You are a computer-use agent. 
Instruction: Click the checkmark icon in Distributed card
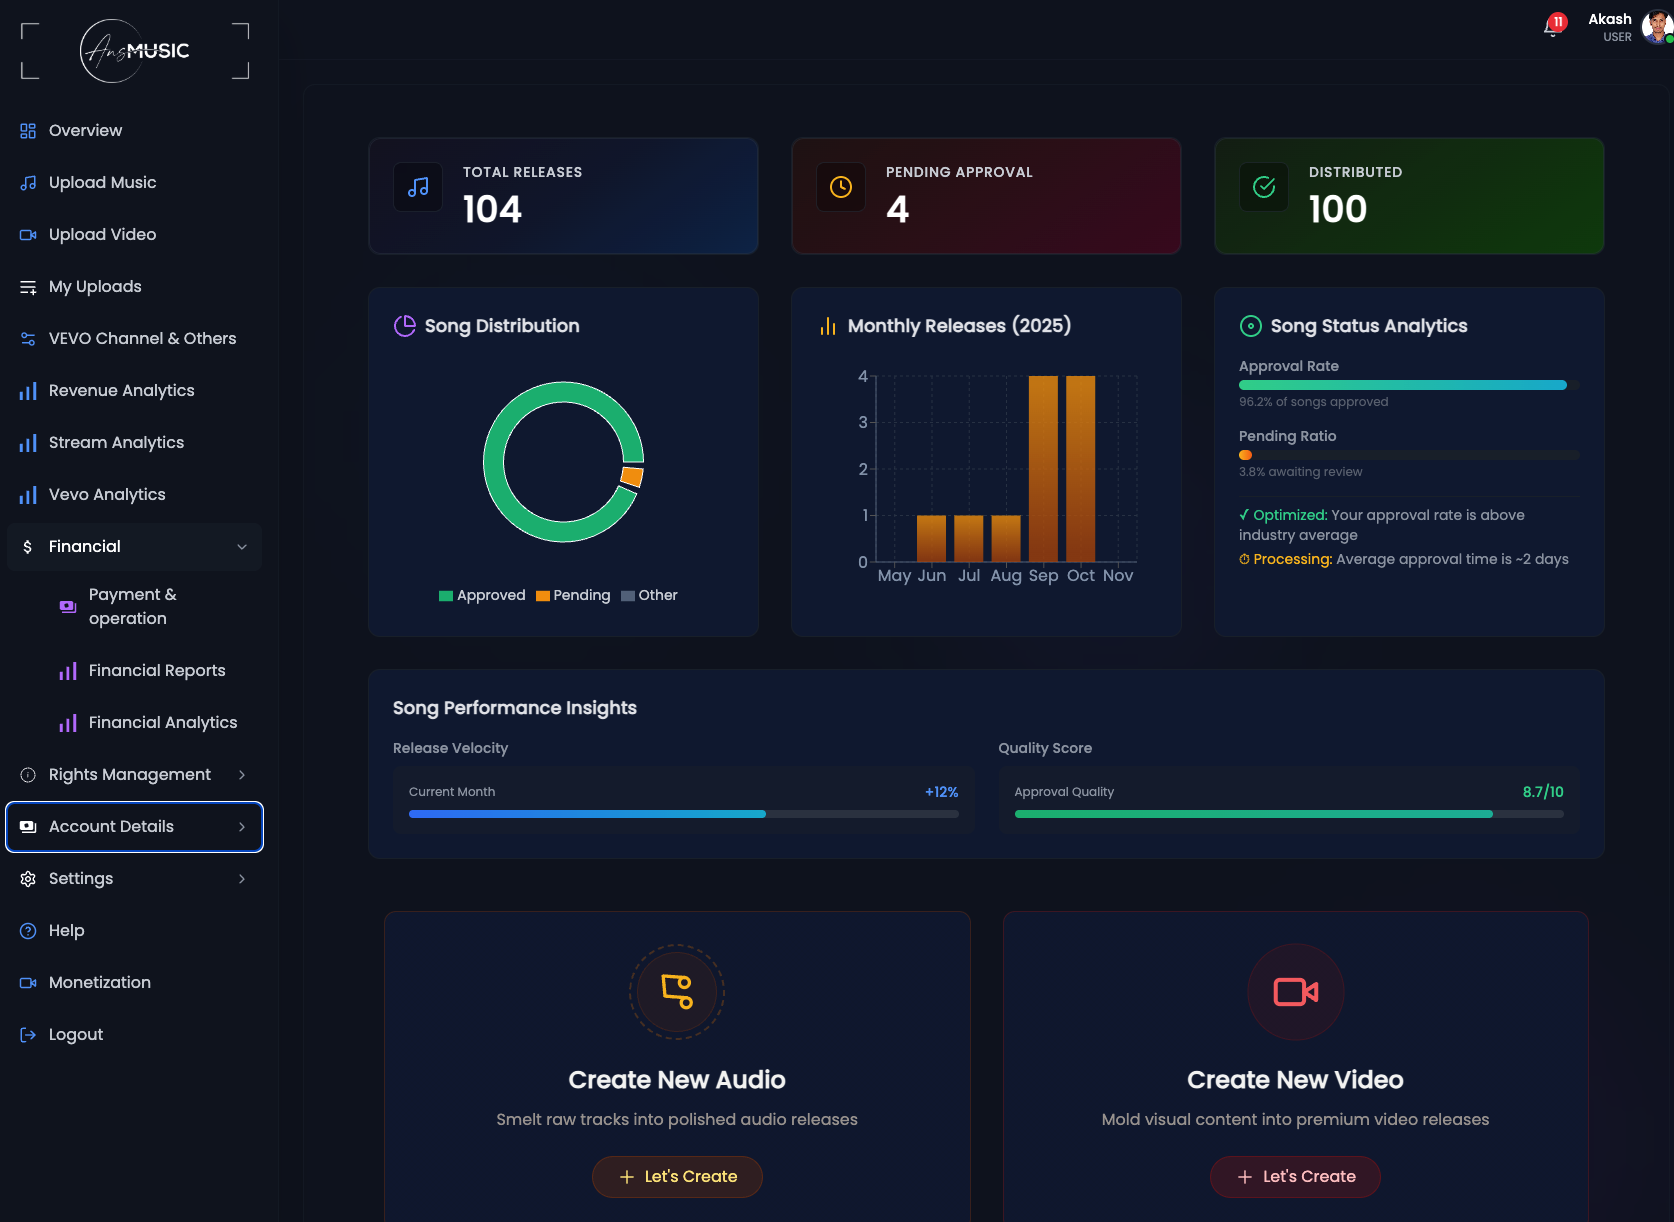point(1264,187)
